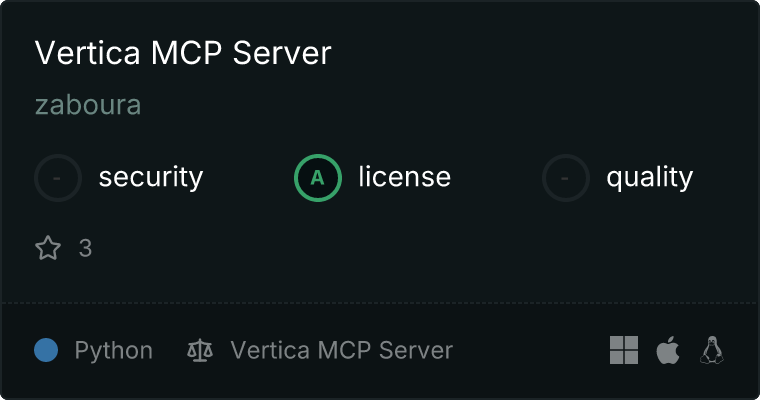The image size is (760, 400).
Task: Click the dash inside quality badge
Action: click(565, 178)
